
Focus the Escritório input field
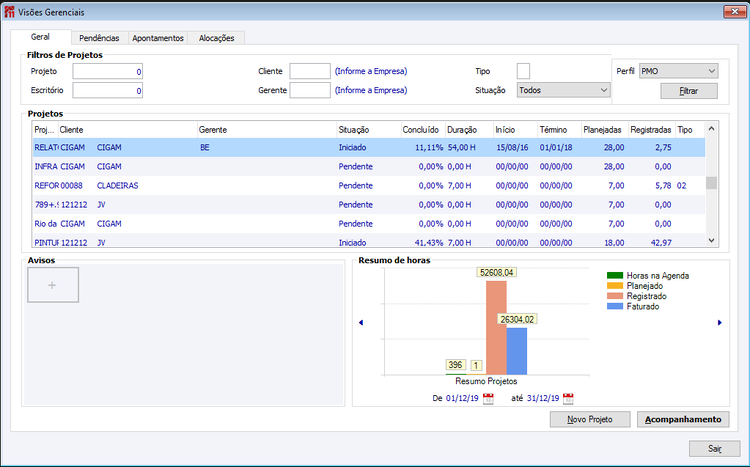tap(108, 90)
